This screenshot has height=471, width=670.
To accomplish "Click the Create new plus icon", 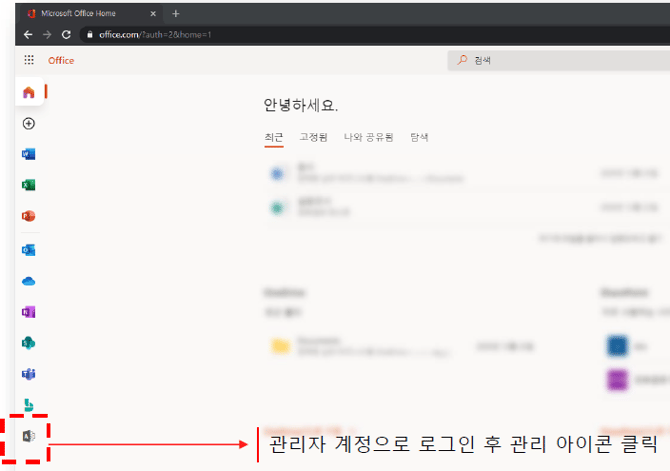I will tap(29, 124).
